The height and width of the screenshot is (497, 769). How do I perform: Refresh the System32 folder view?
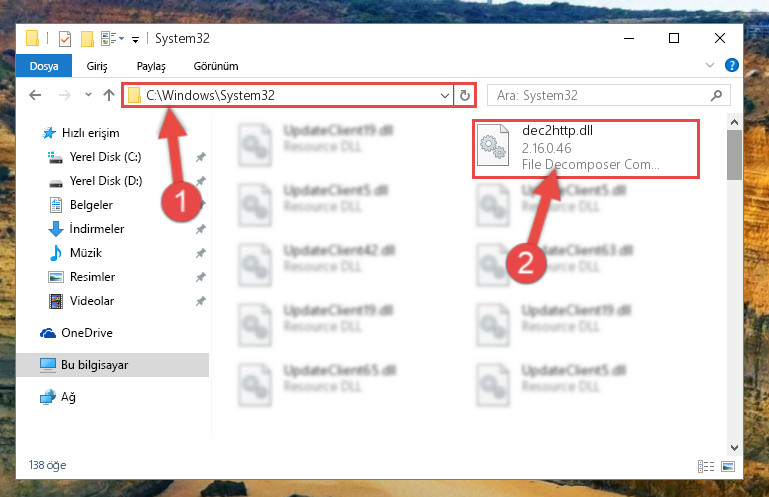465,95
